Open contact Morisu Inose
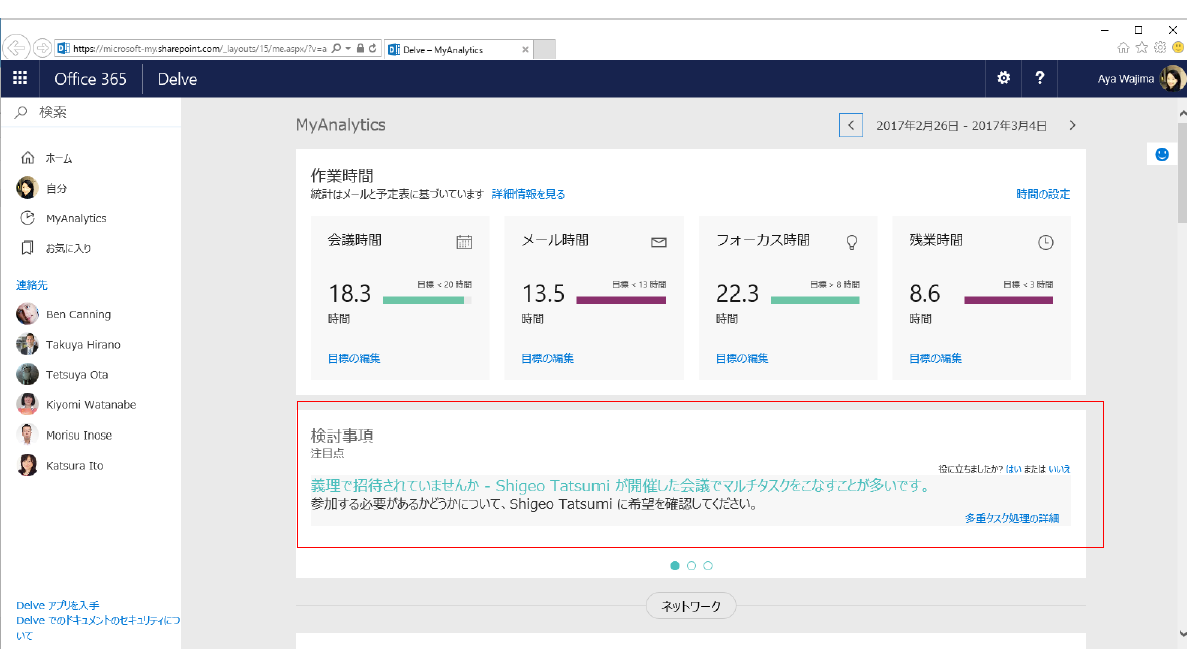Viewport: 1187px width, 667px height. point(79,435)
